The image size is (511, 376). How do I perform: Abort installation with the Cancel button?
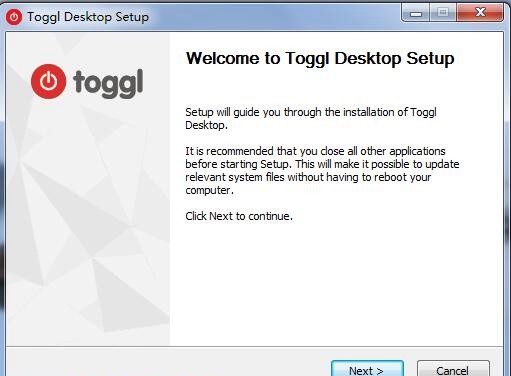tap(453, 369)
